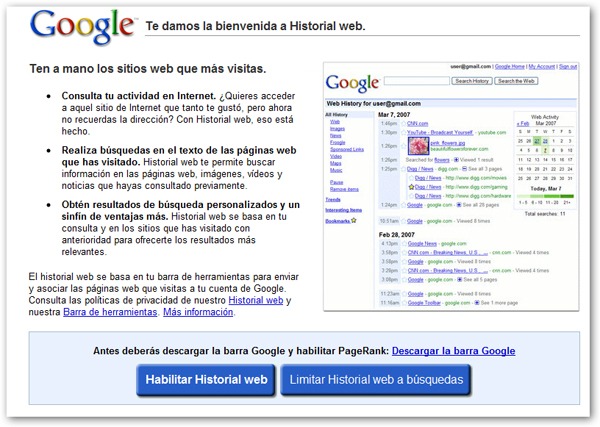This screenshot has width=600, height=427.
Task: Select highlighted day 28 in the Web Activity calendar
Action: pos(545,141)
